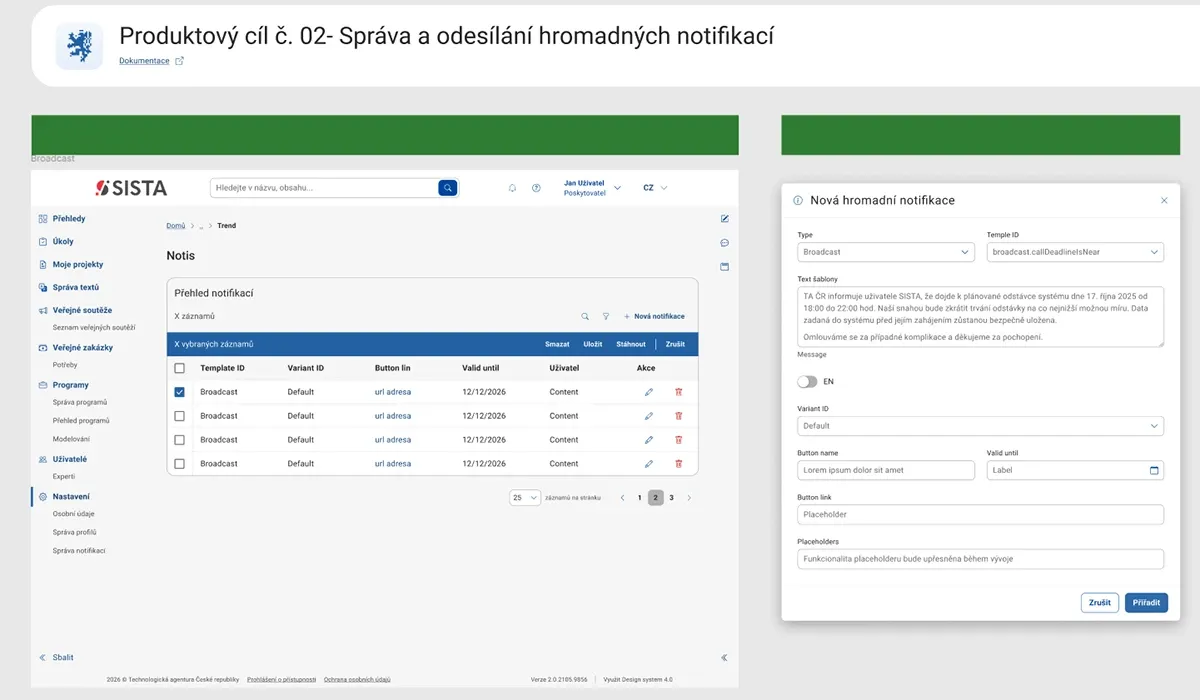Open Správa textů in the sidebar

tap(75, 288)
